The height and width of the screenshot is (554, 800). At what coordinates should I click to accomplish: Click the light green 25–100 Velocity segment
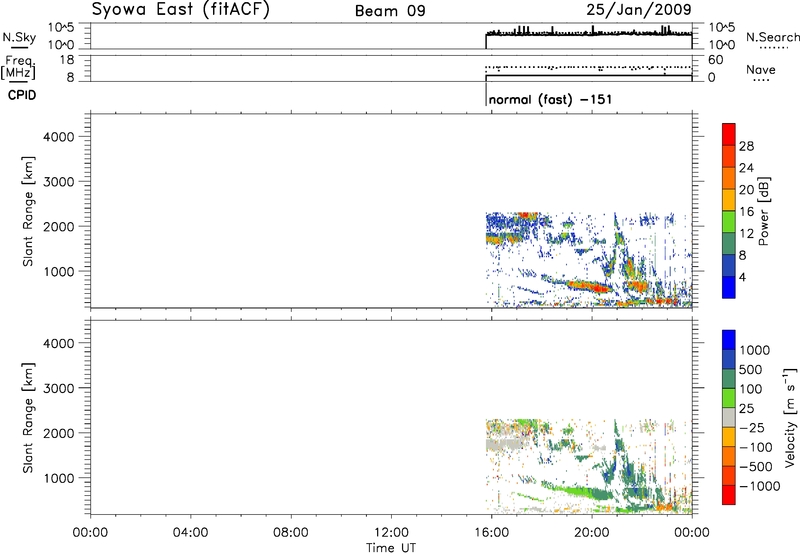[729, 398]
